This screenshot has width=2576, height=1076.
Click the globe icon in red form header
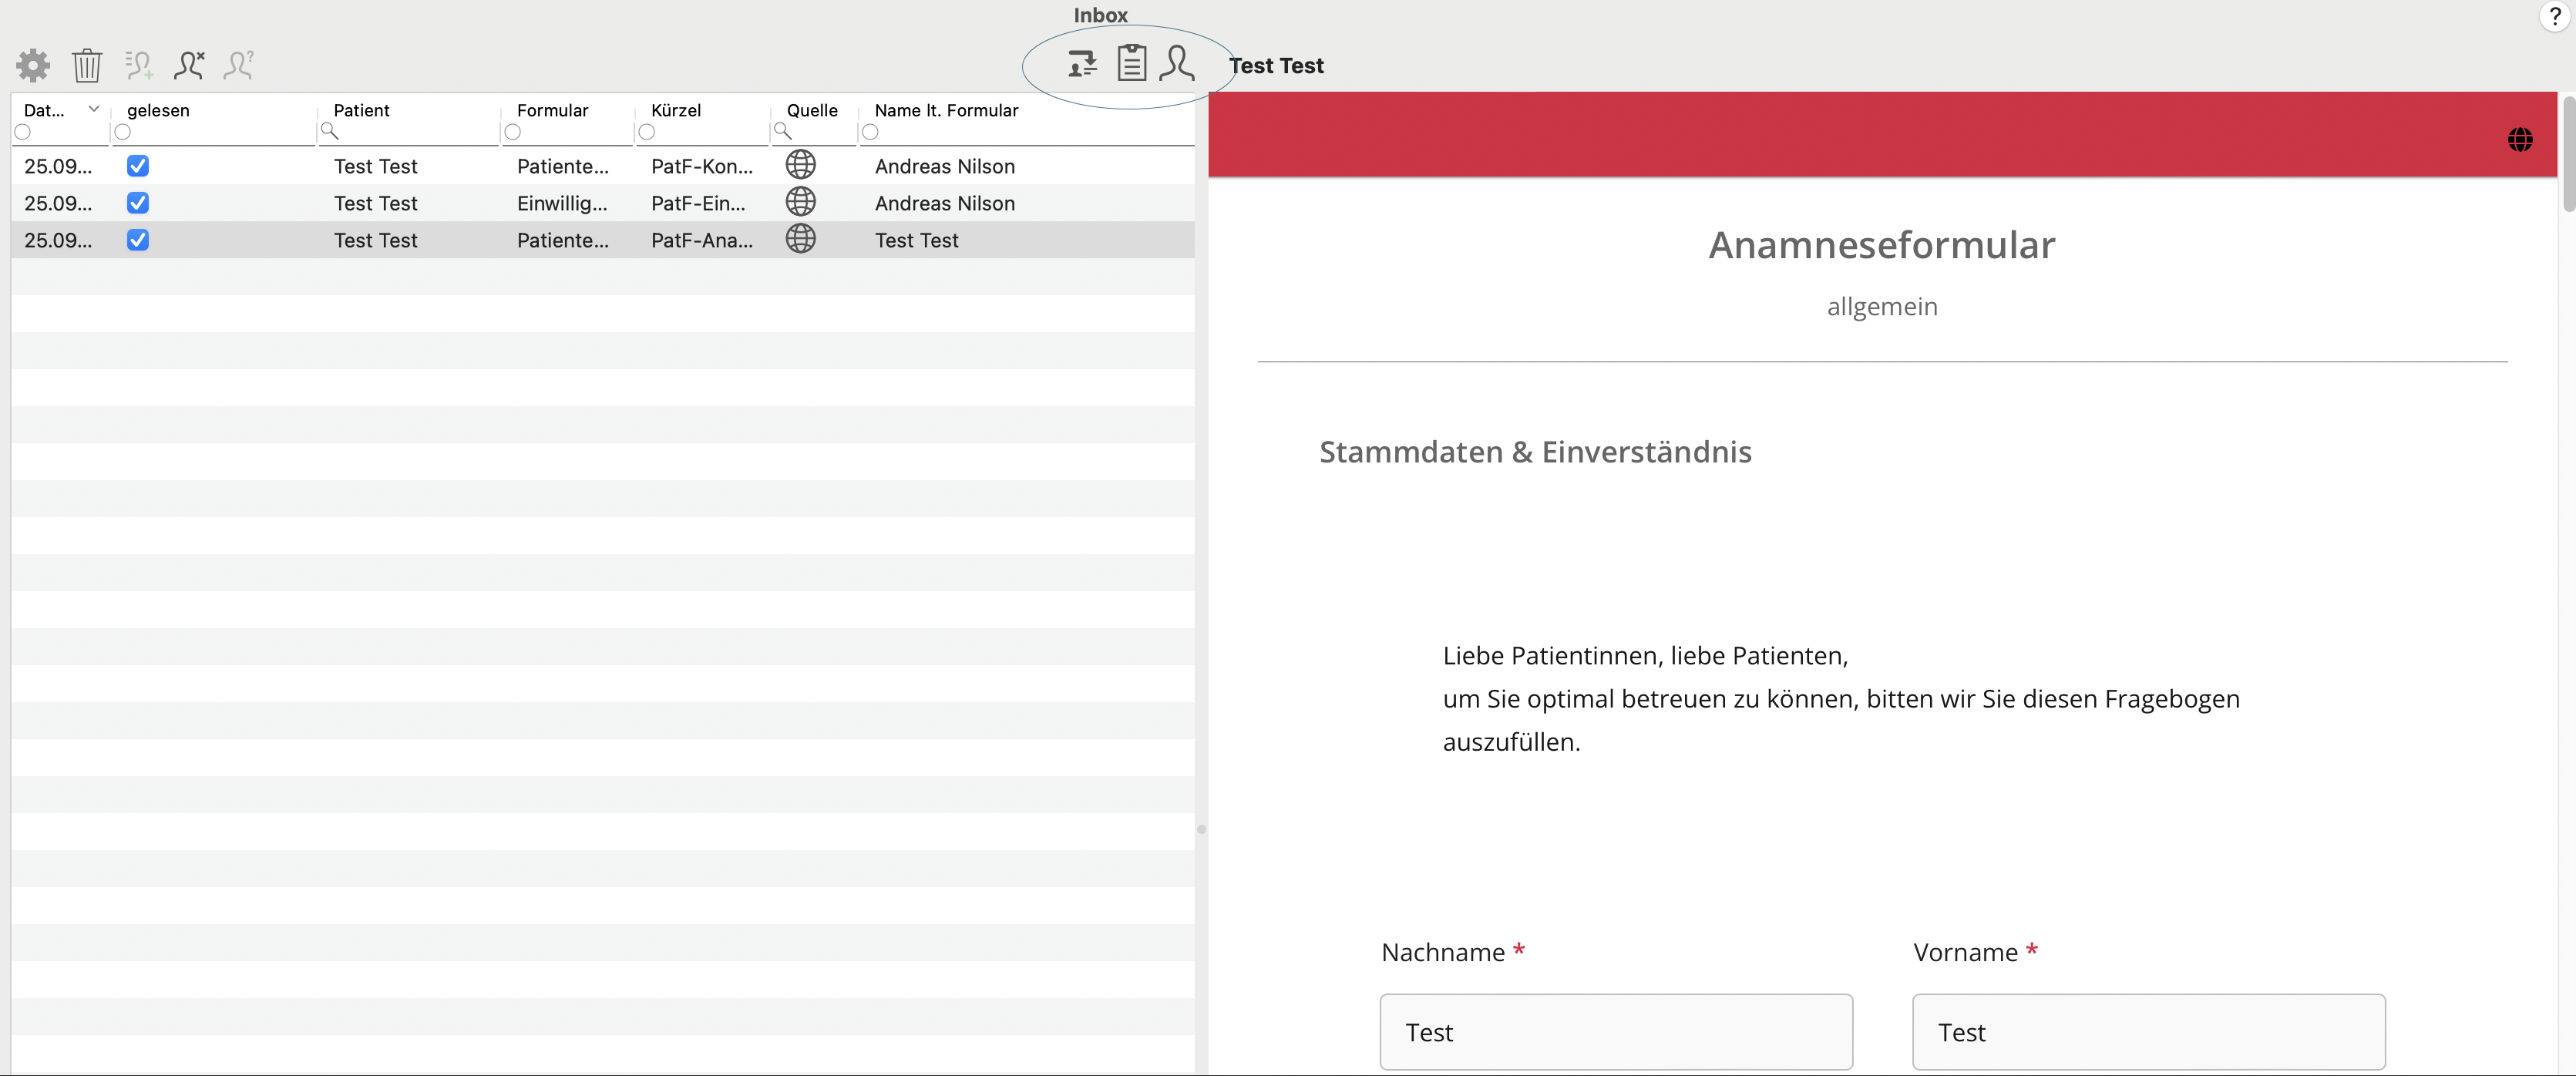click(2519, 140)
